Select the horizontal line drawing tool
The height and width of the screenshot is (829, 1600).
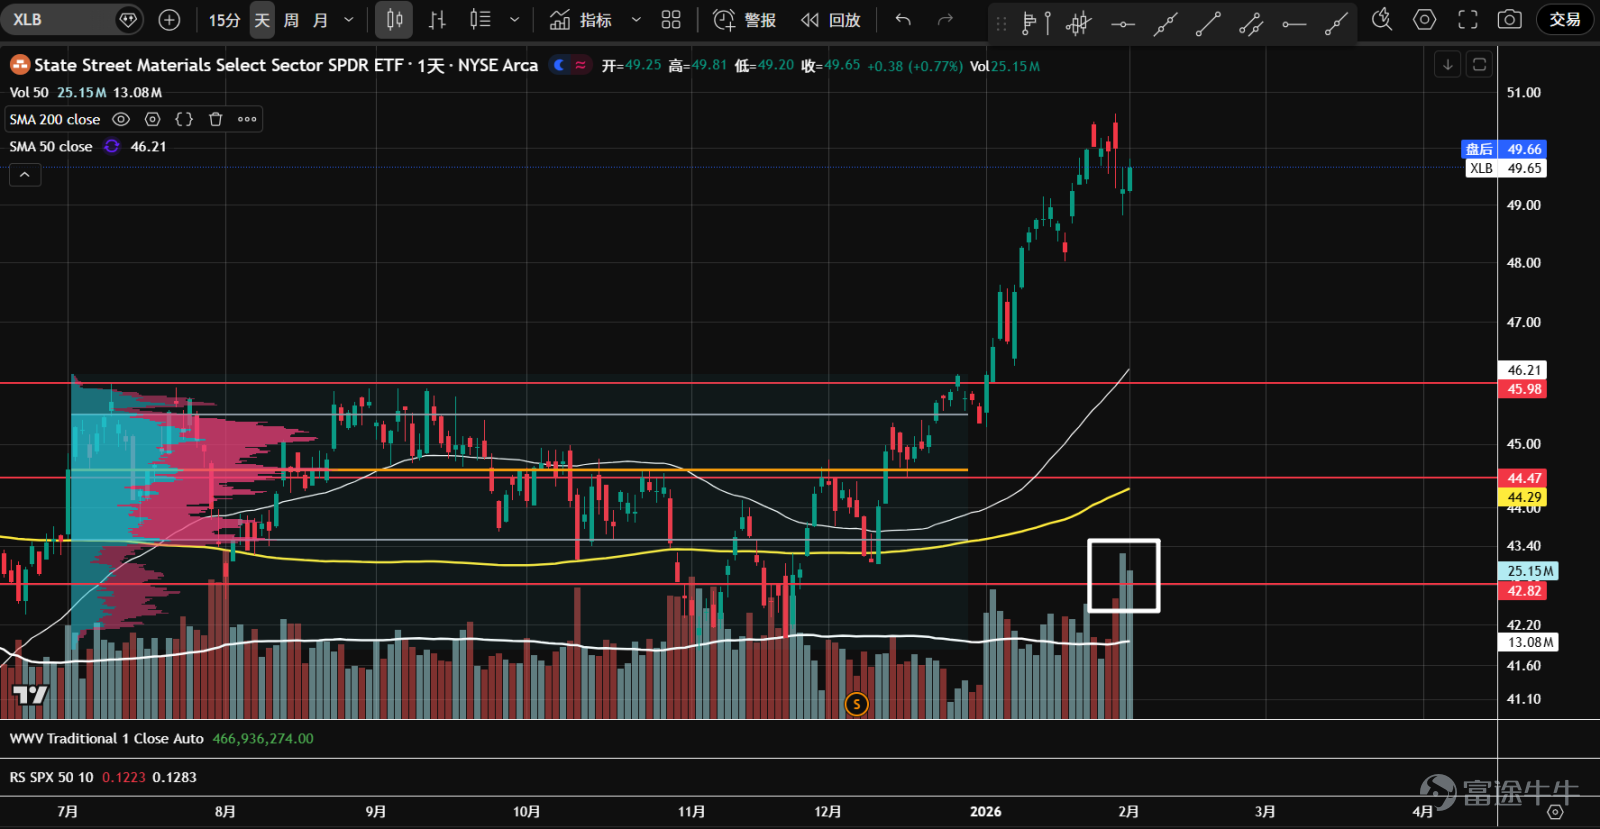pos(1123,22)
